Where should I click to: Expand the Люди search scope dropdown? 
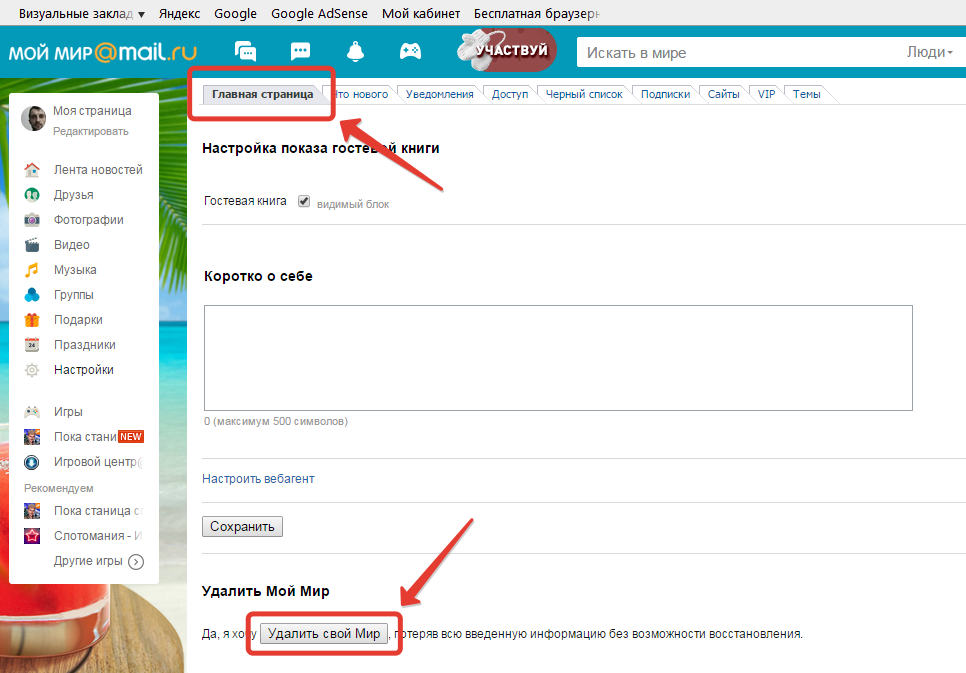(x=930, y=52)
